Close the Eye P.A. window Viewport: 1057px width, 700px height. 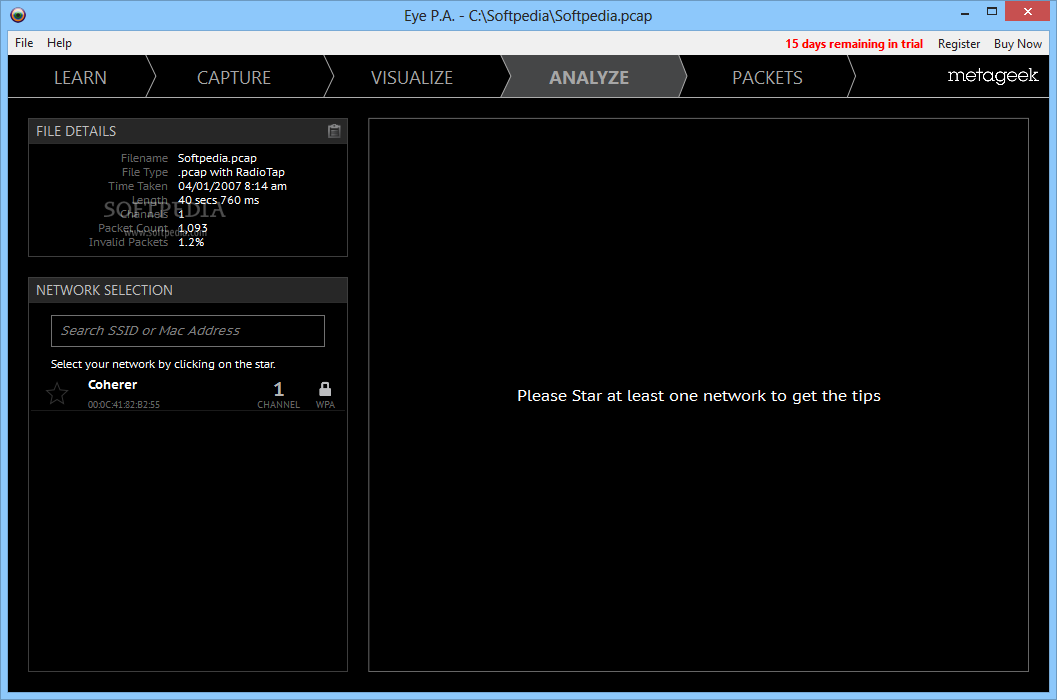point(1027,11)
